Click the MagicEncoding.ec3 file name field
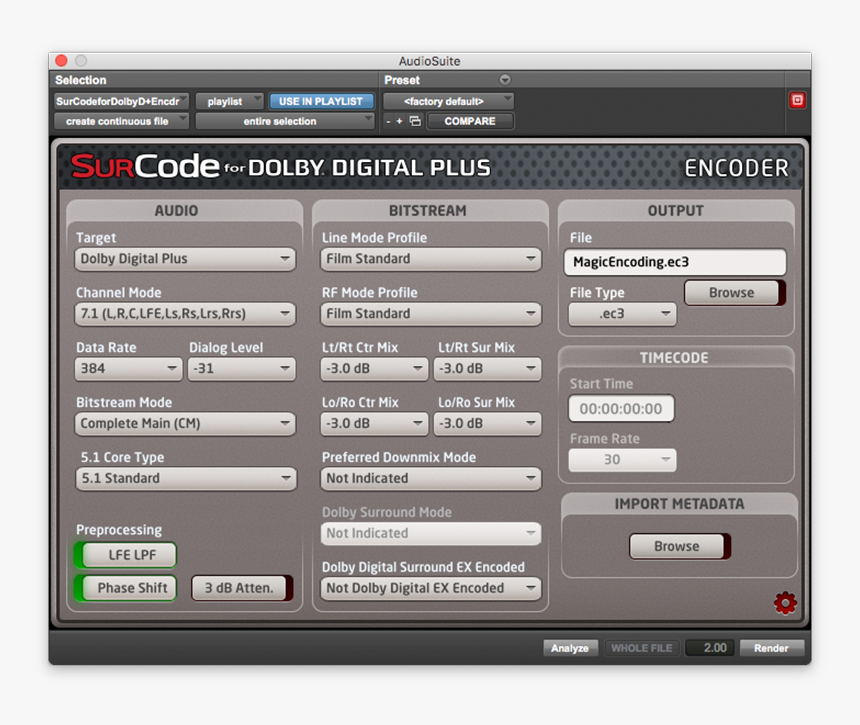 675,262
